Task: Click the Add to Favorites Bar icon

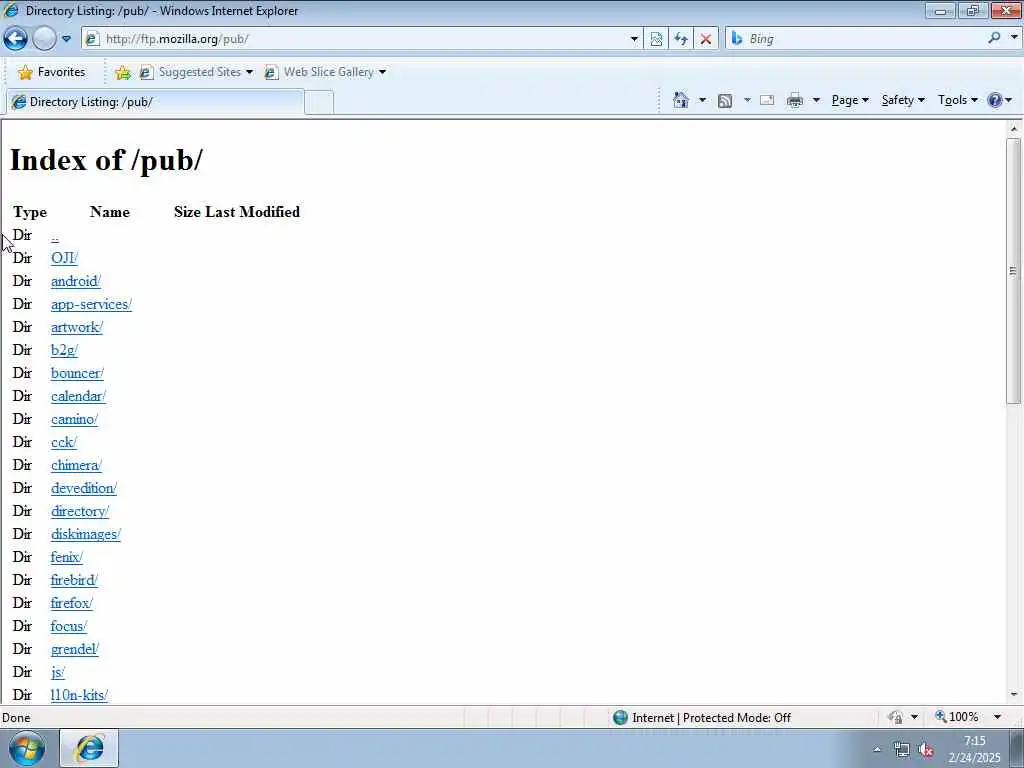Action: (x=122, y=72)
